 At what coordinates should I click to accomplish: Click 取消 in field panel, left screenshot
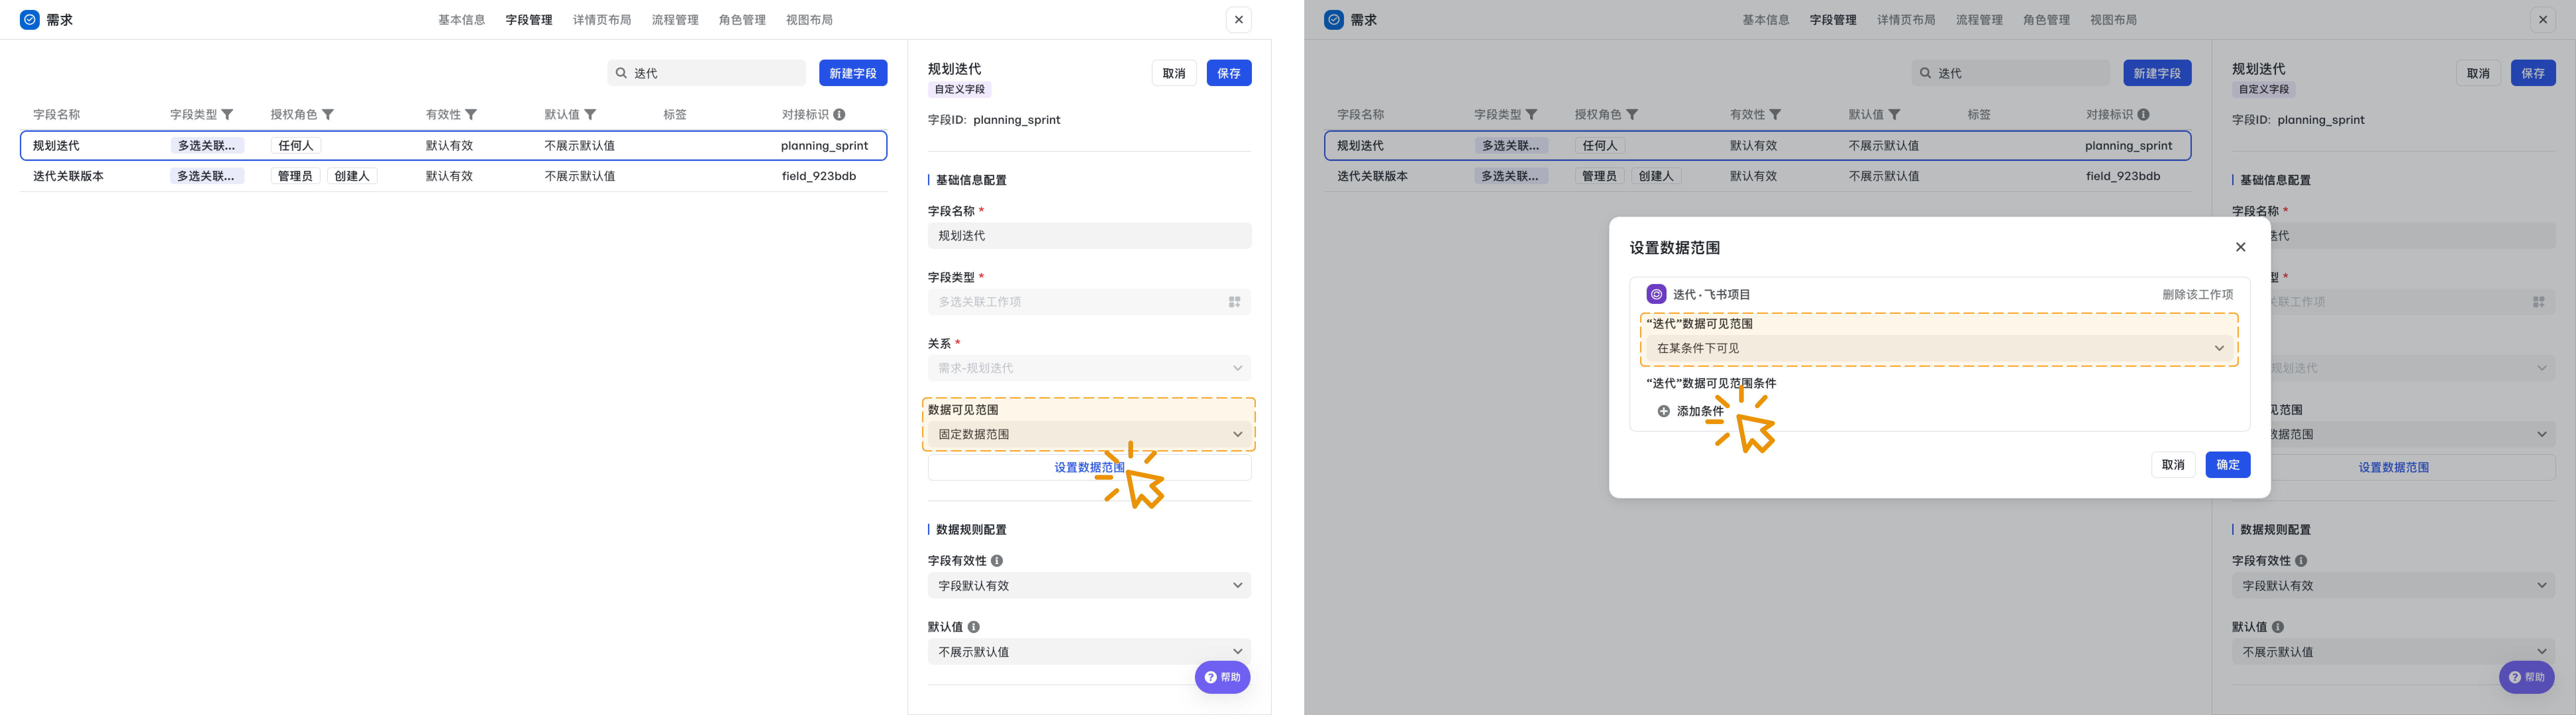click(x=1174, y=73)
